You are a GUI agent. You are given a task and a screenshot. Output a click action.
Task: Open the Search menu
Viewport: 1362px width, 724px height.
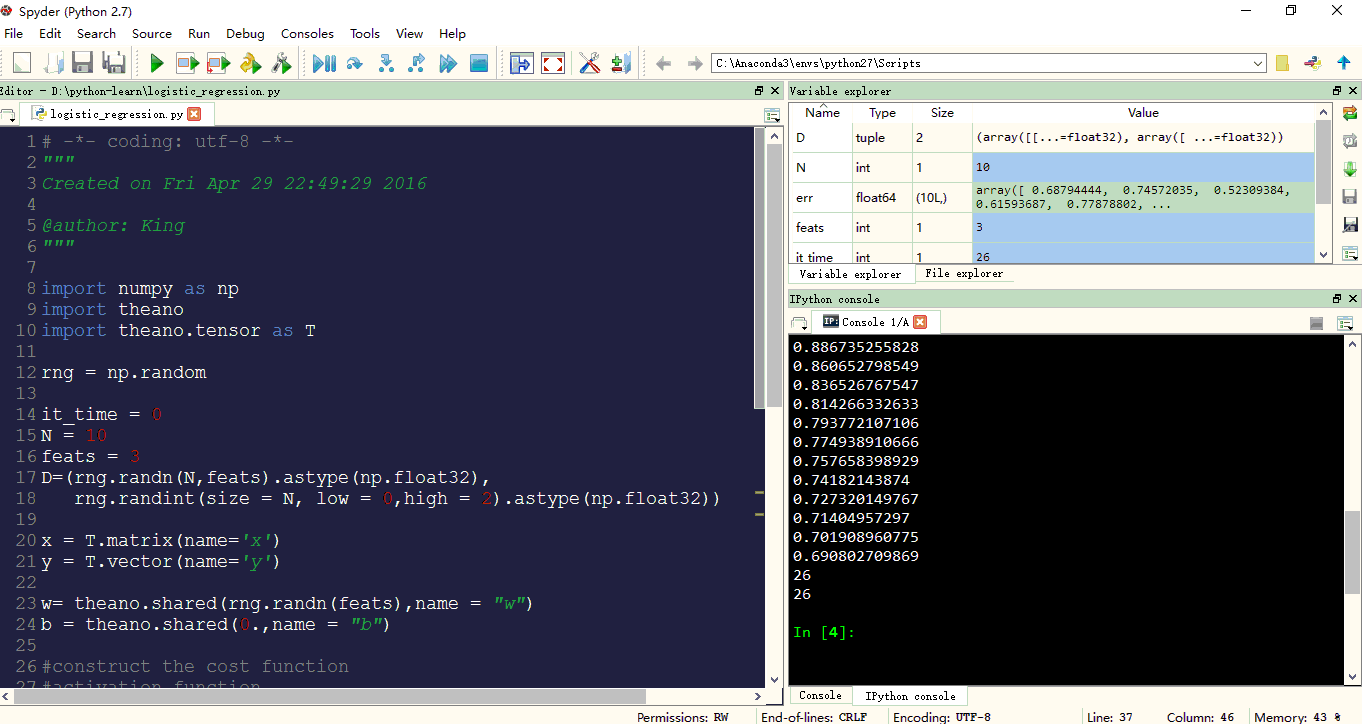tap(96, 33)
